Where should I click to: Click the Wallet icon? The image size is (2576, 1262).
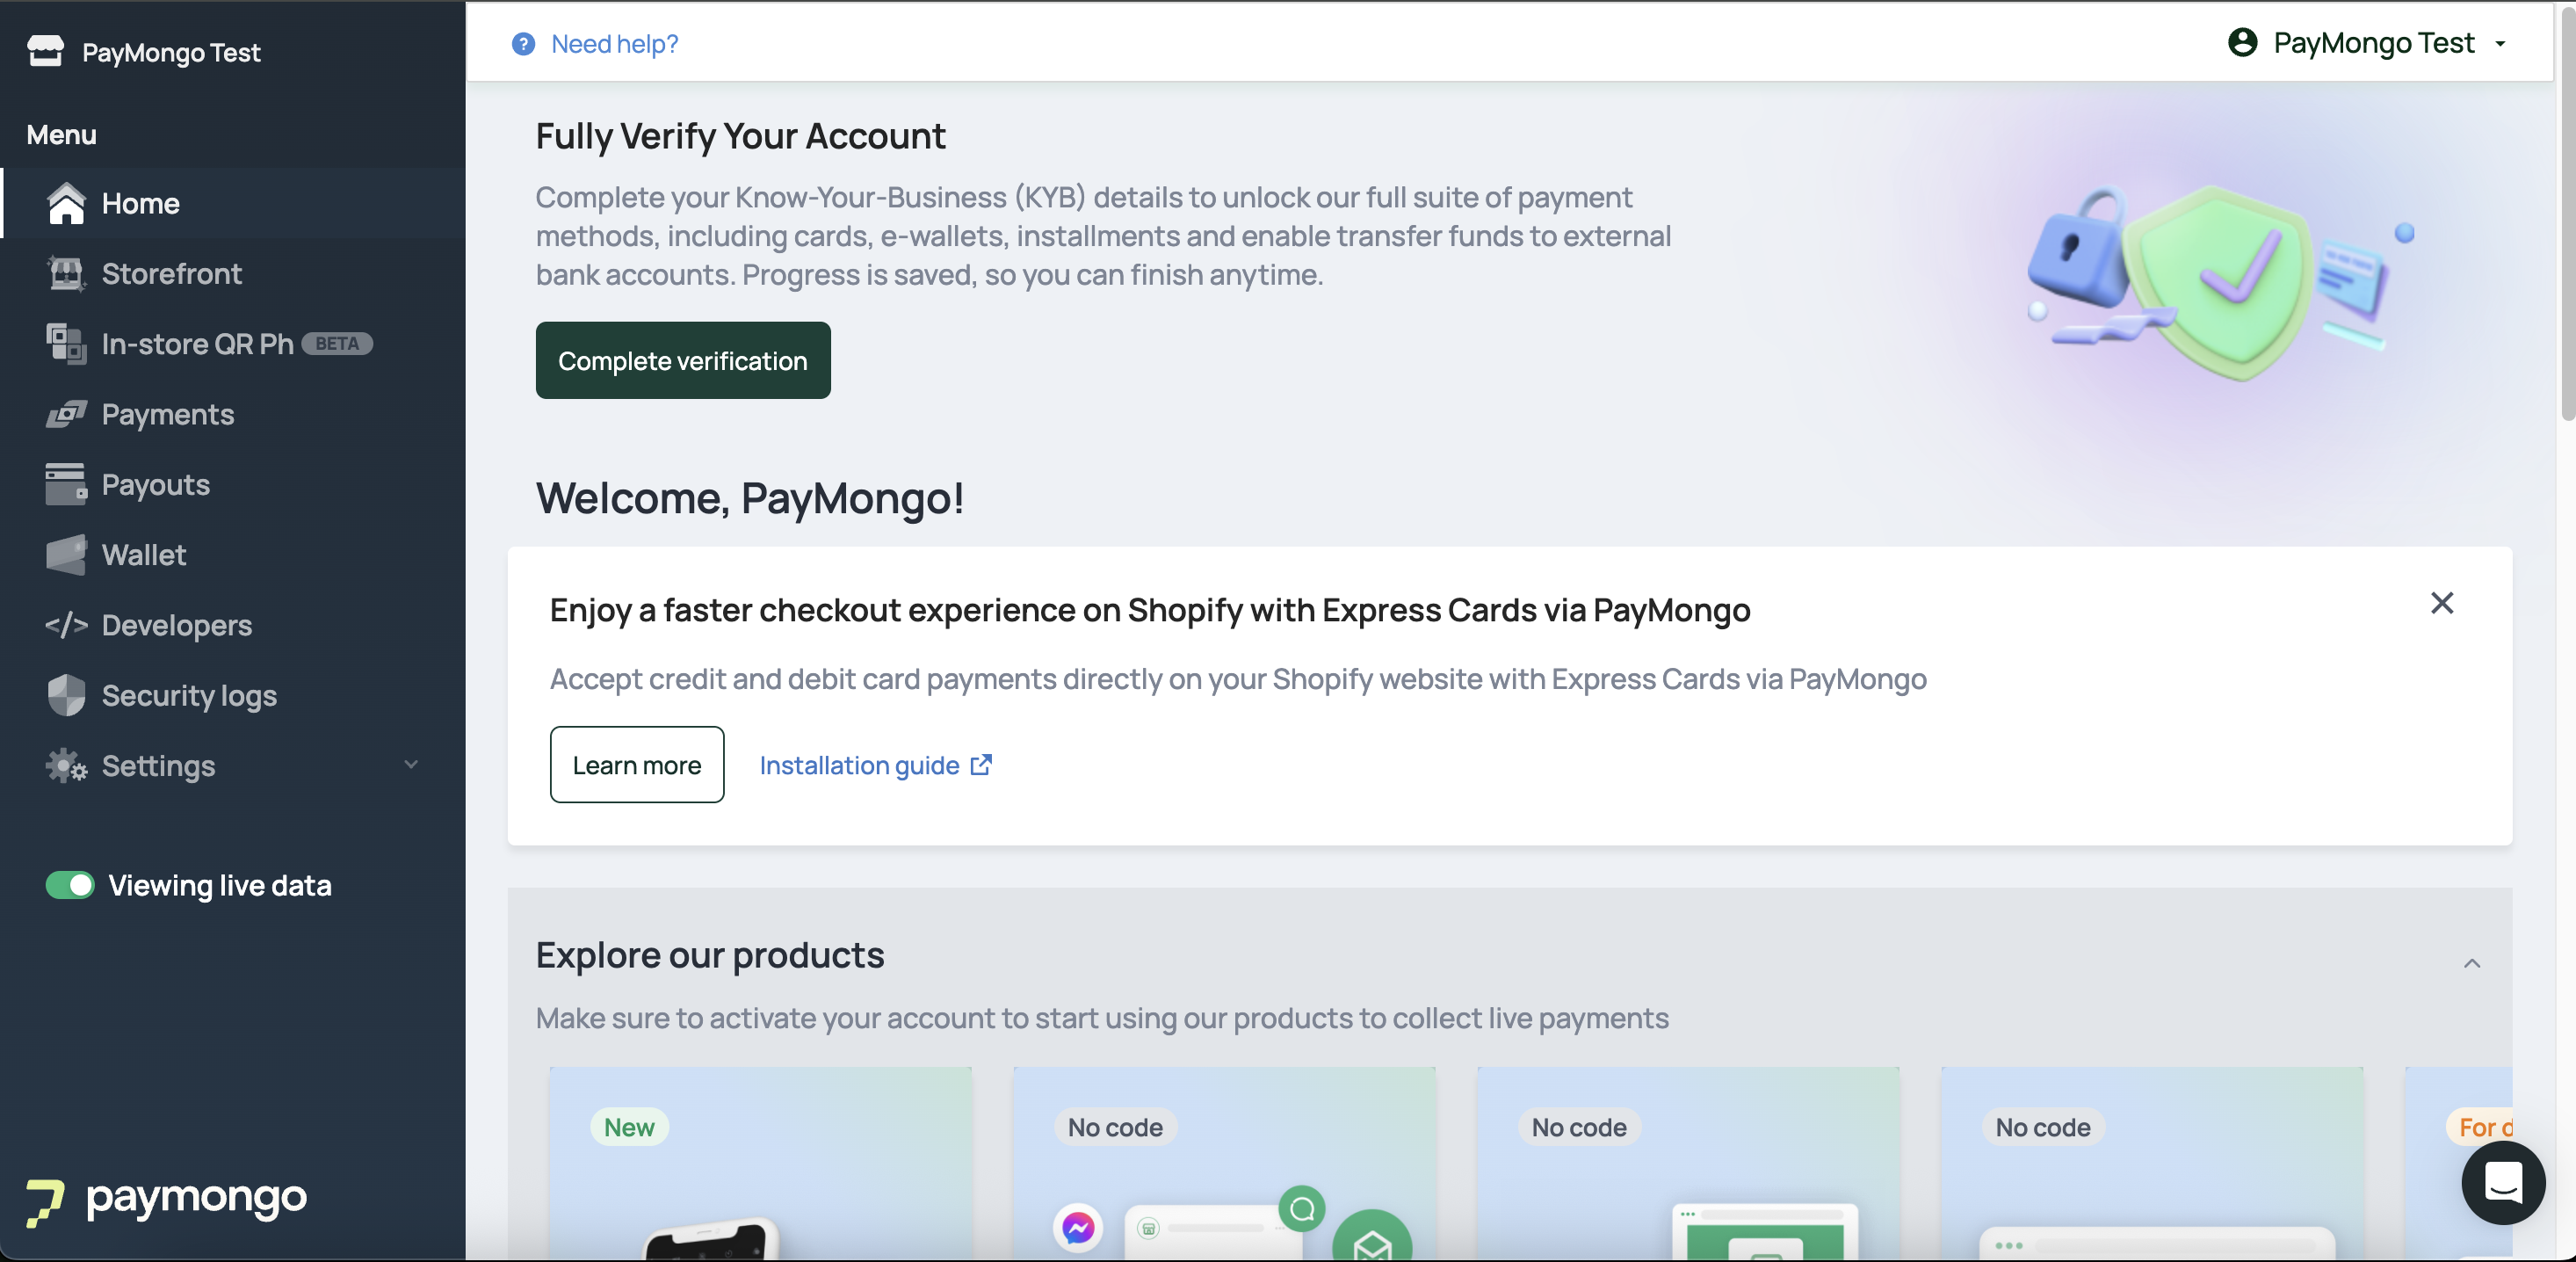(x=66, y=555)
